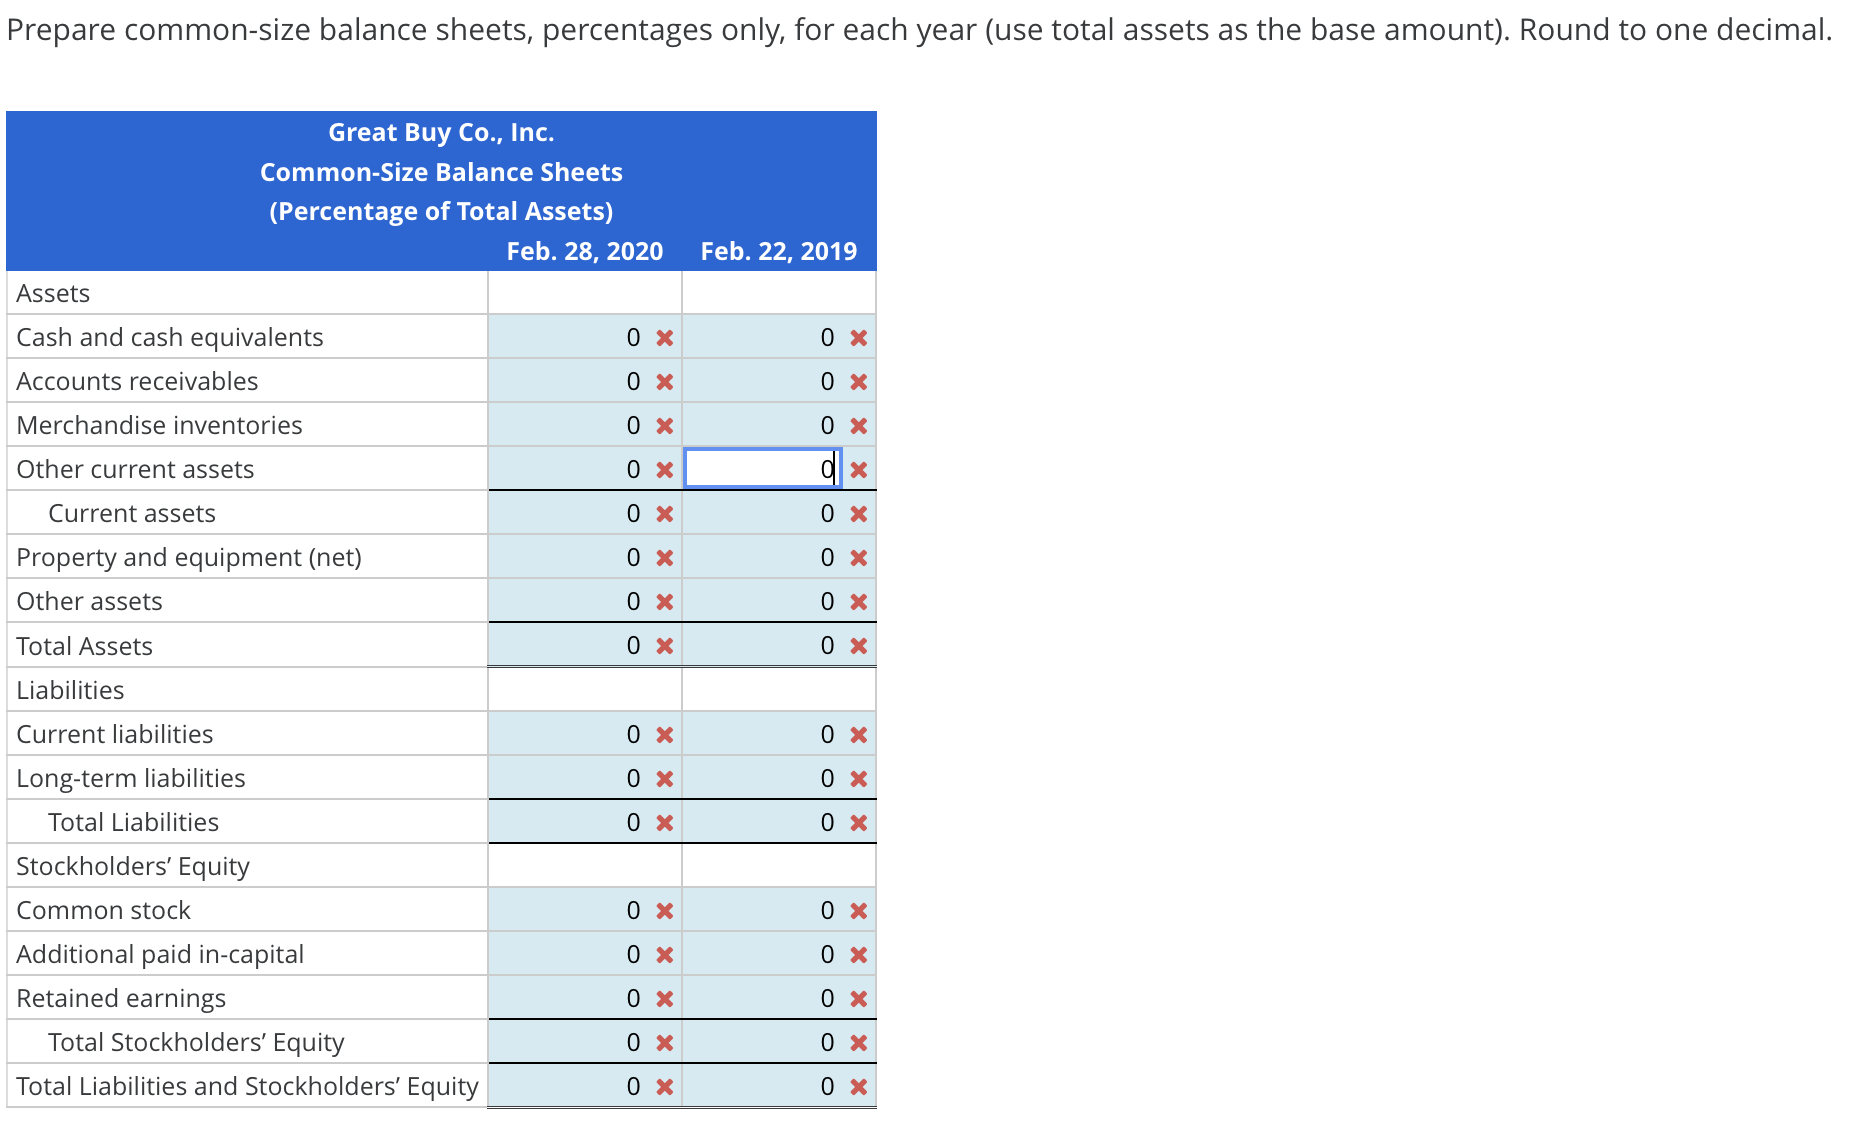This screenshot has height=1124, width=1852.
Task: Select the 2019 Accounts receivables input
Action: 762,381
